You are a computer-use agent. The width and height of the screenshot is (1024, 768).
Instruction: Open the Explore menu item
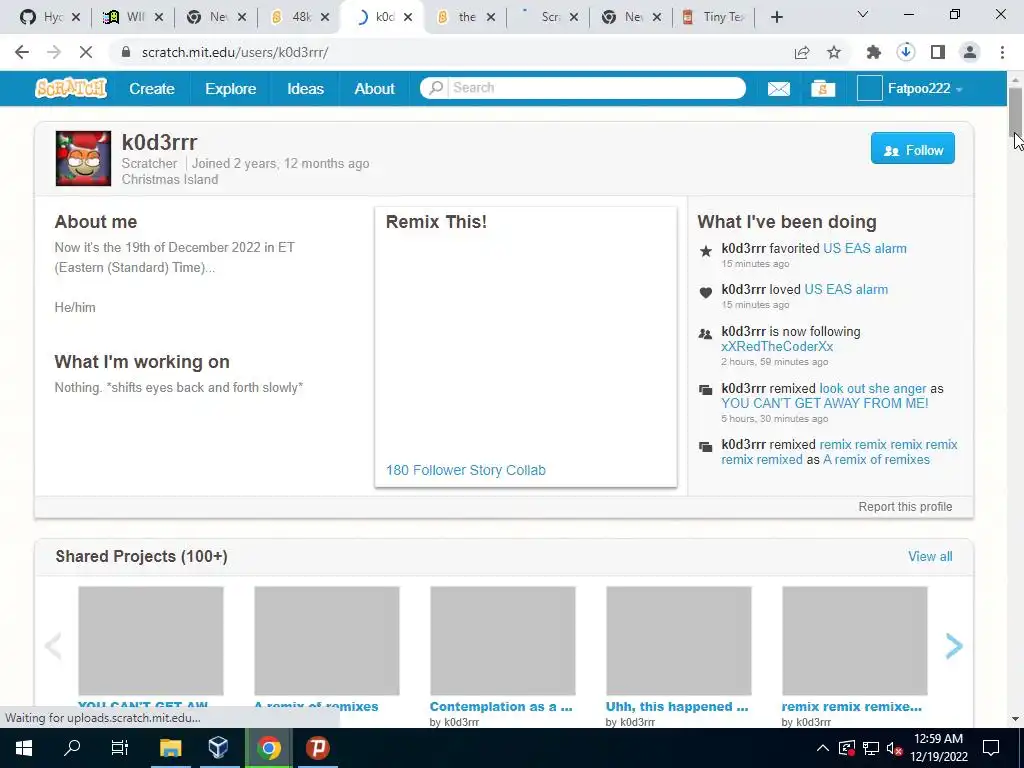tap(231, 89)
